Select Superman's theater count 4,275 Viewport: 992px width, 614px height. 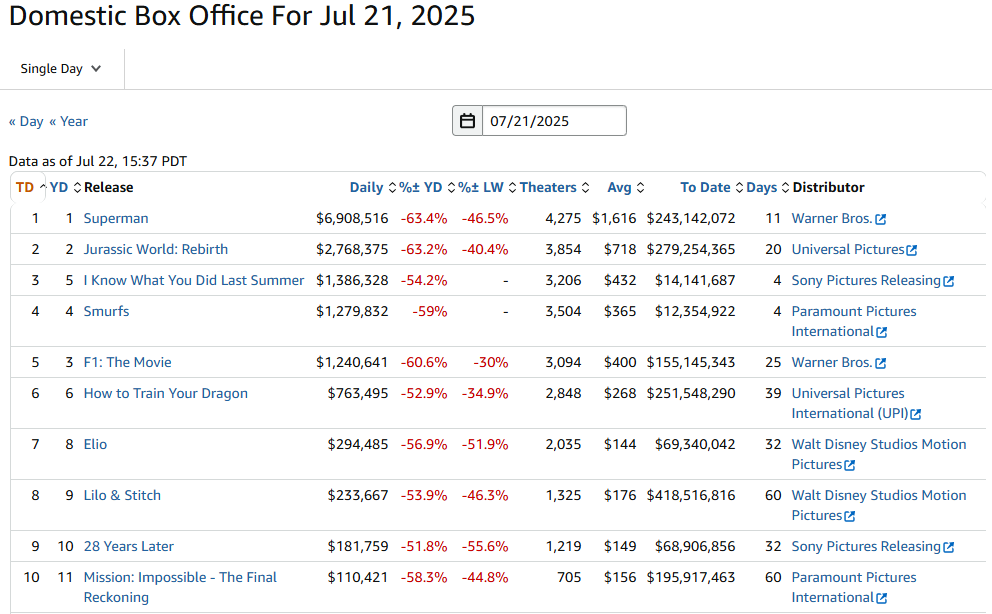pos(563,218)
